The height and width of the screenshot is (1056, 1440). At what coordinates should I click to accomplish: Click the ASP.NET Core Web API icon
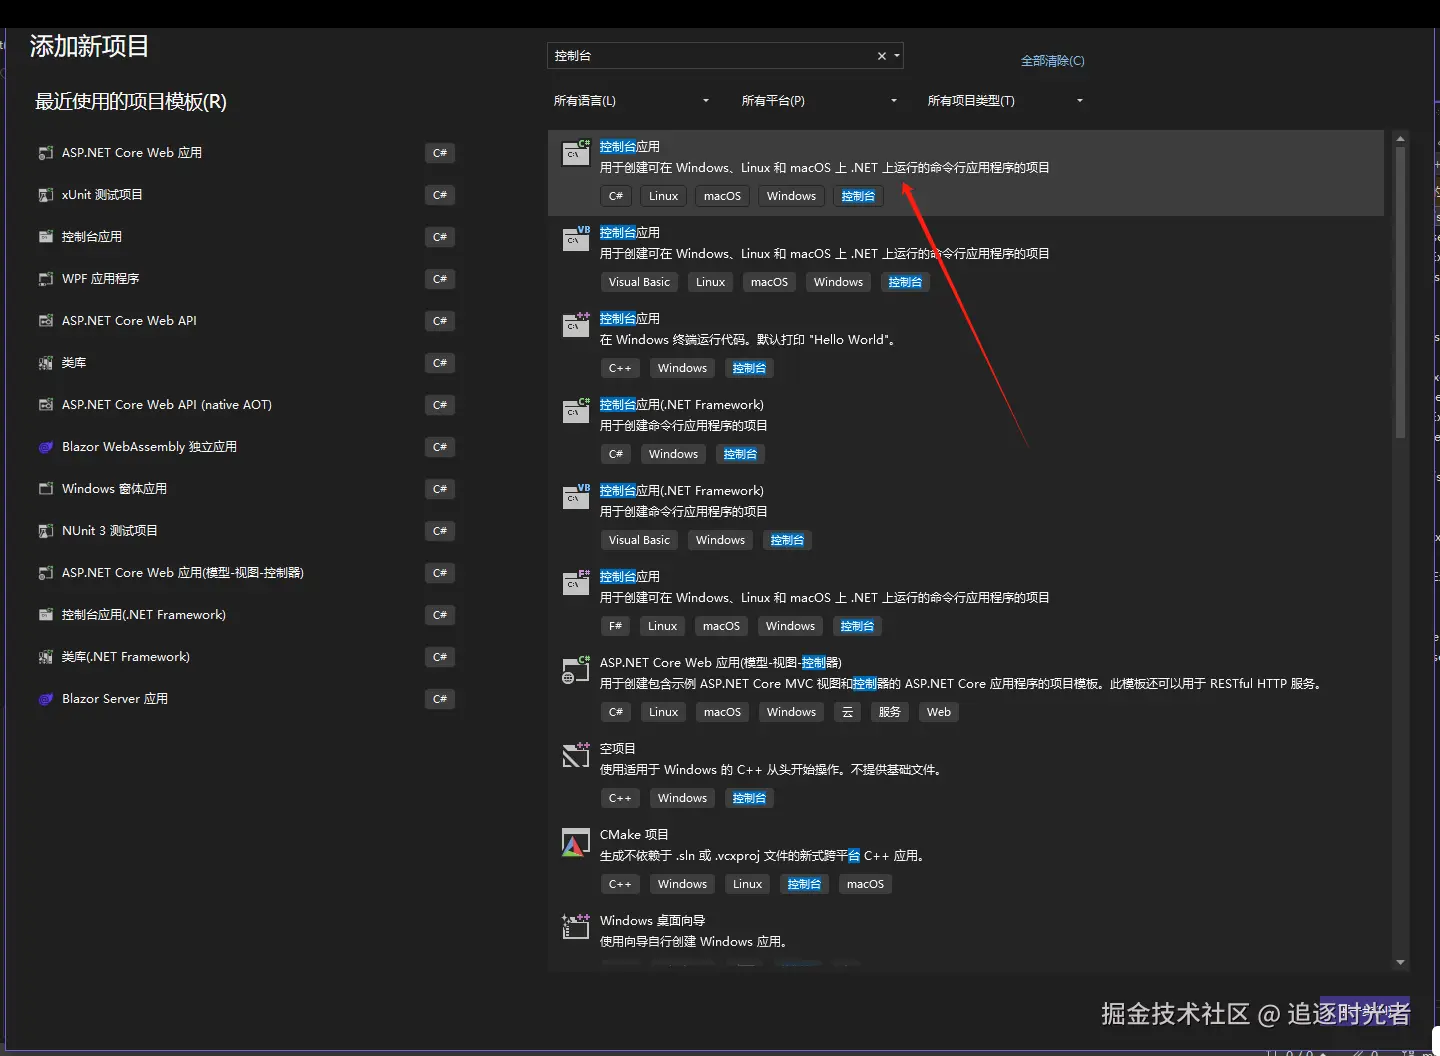click(x=46, y=321)
